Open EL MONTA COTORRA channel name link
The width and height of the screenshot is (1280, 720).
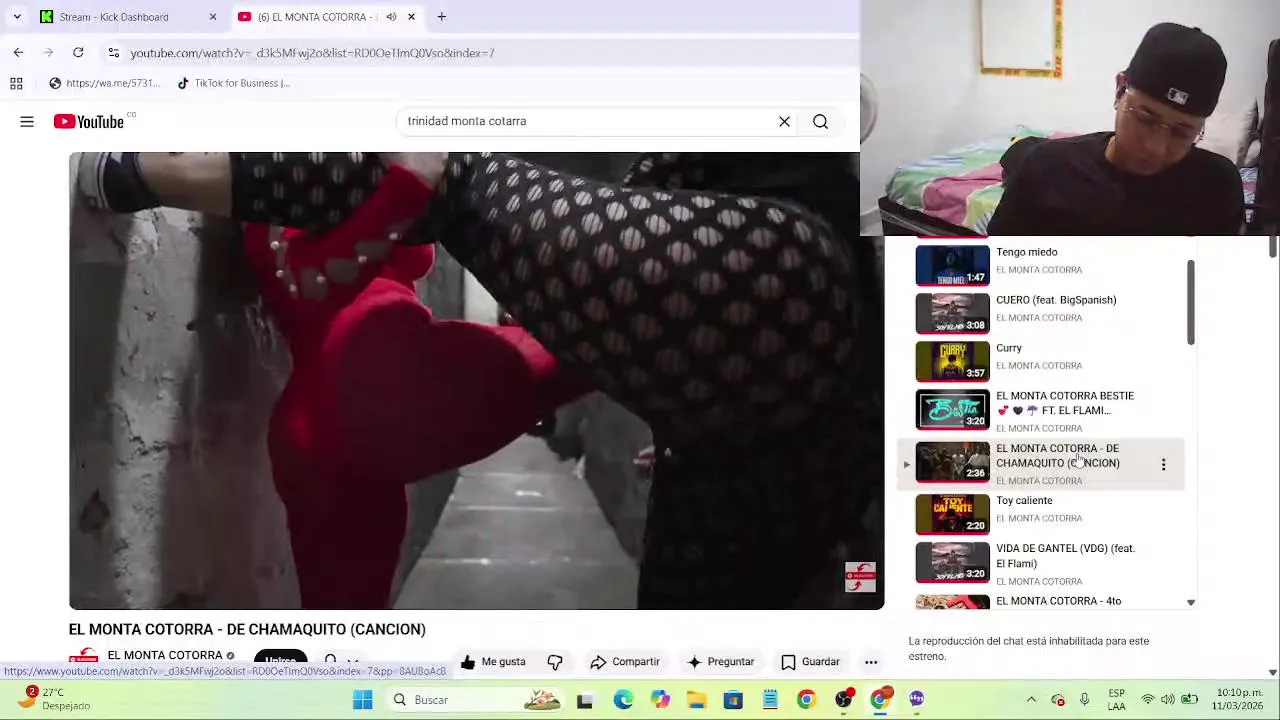coord(165,655)
